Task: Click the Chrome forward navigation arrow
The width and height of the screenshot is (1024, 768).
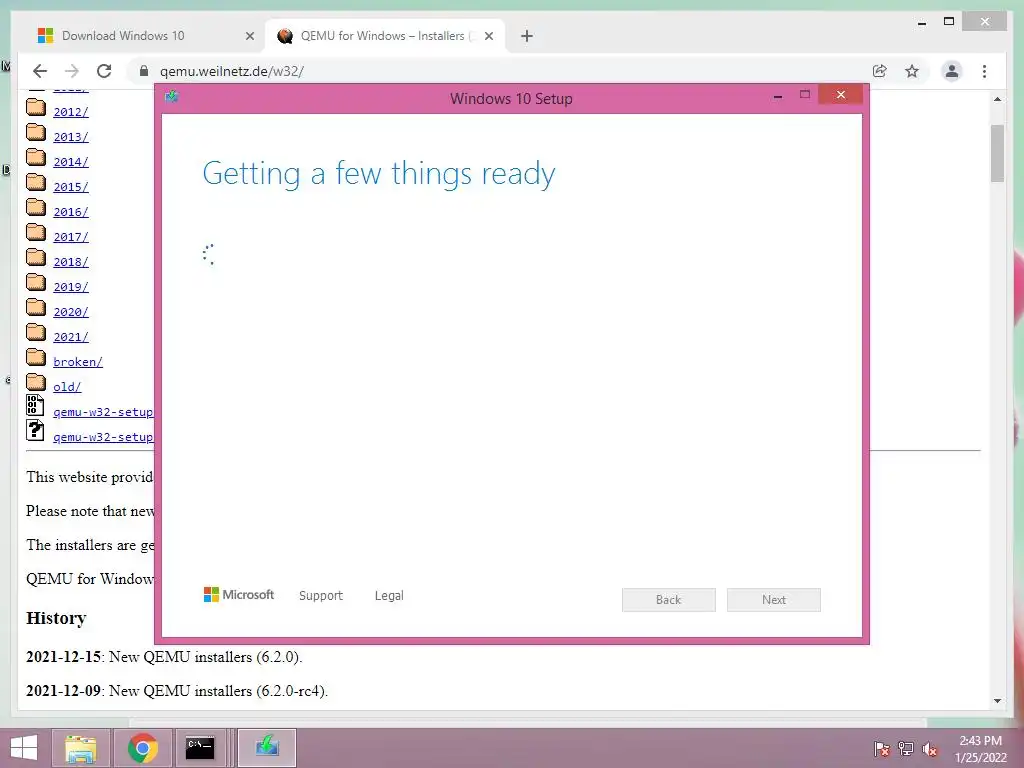Action: (x=72, y=71)
